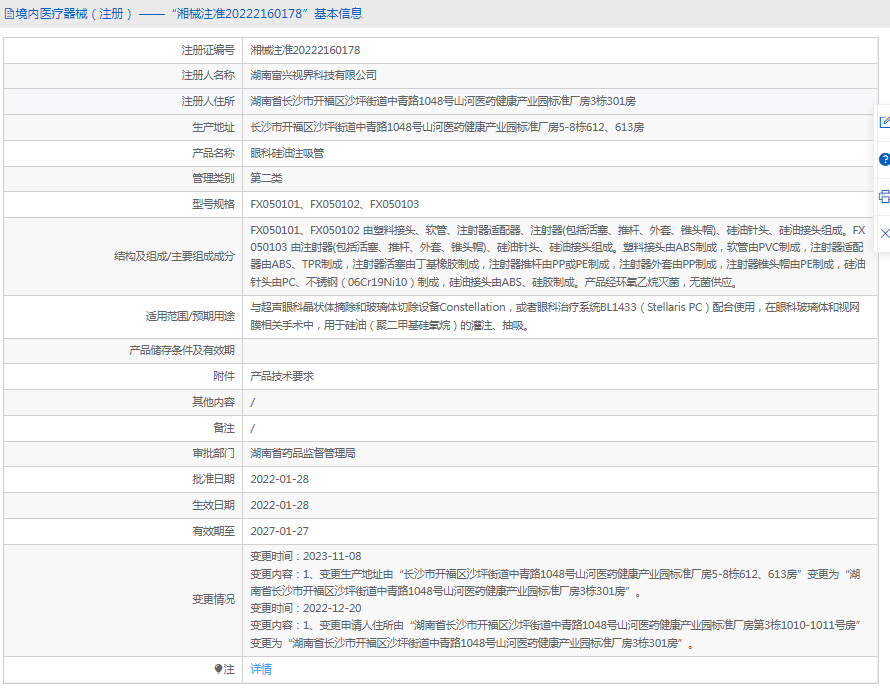Close the side toolbar with the X icon
Image resolution: width=890 pixels, height=689 pixels.
(884, 233)
